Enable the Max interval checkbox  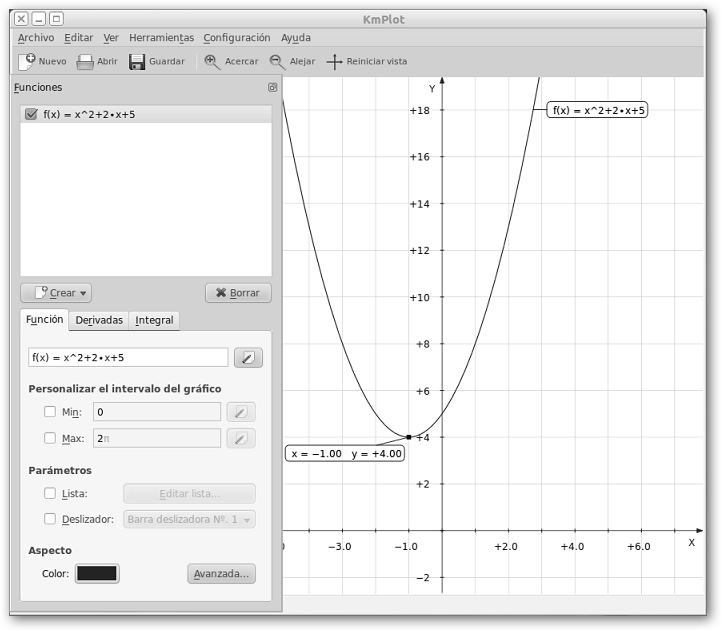[50, 438]
